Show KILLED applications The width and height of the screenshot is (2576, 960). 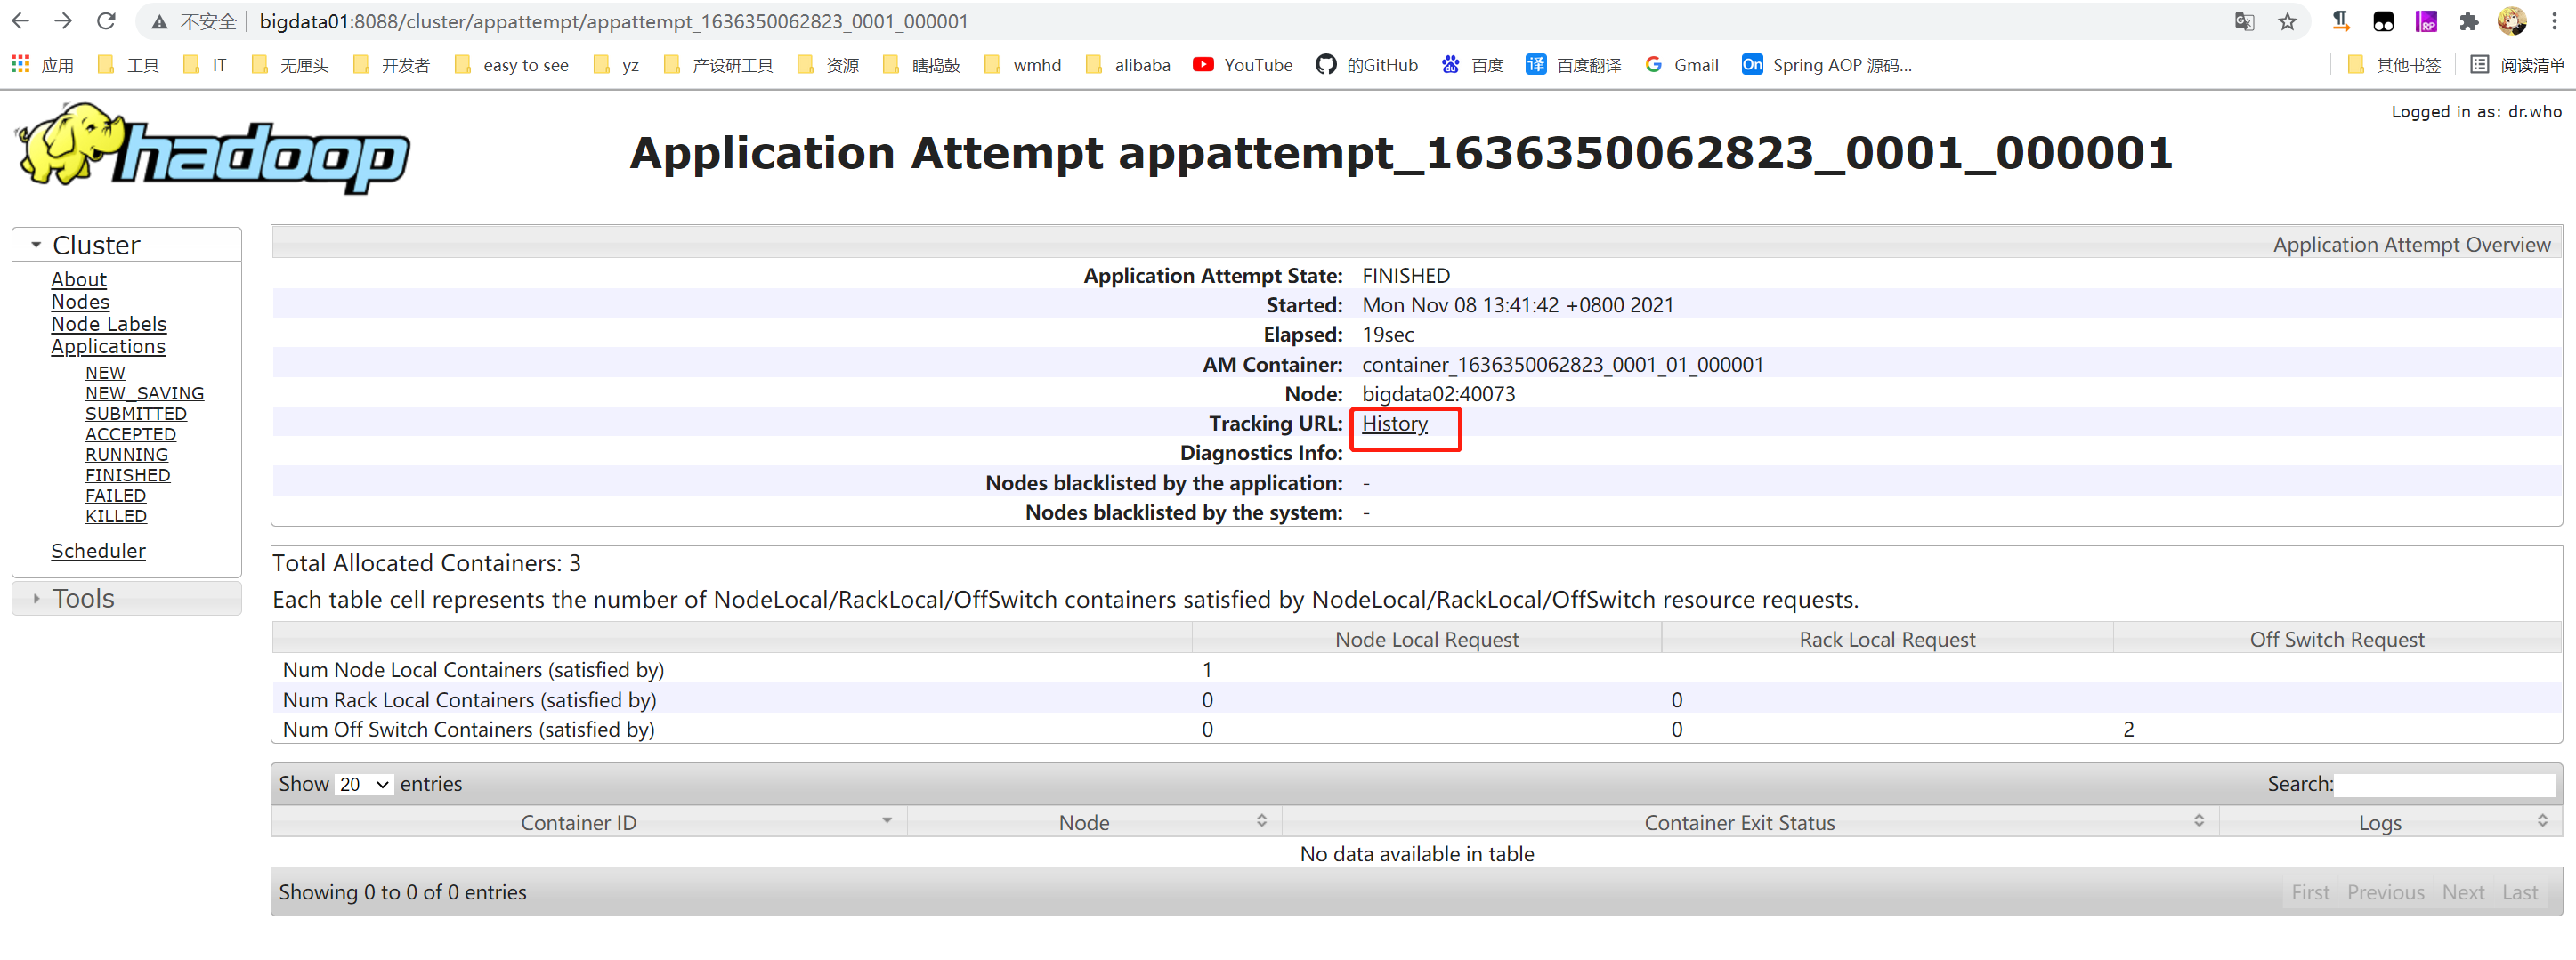pos(116,516)
